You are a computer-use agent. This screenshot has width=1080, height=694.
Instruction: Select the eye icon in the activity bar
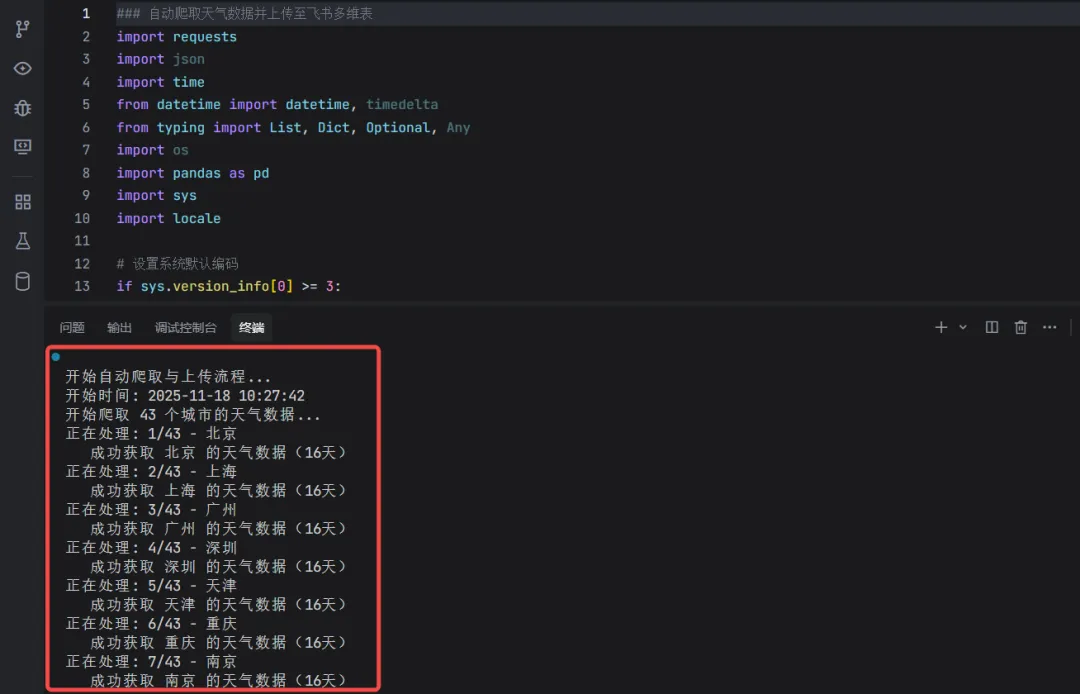tap(22, 68)
